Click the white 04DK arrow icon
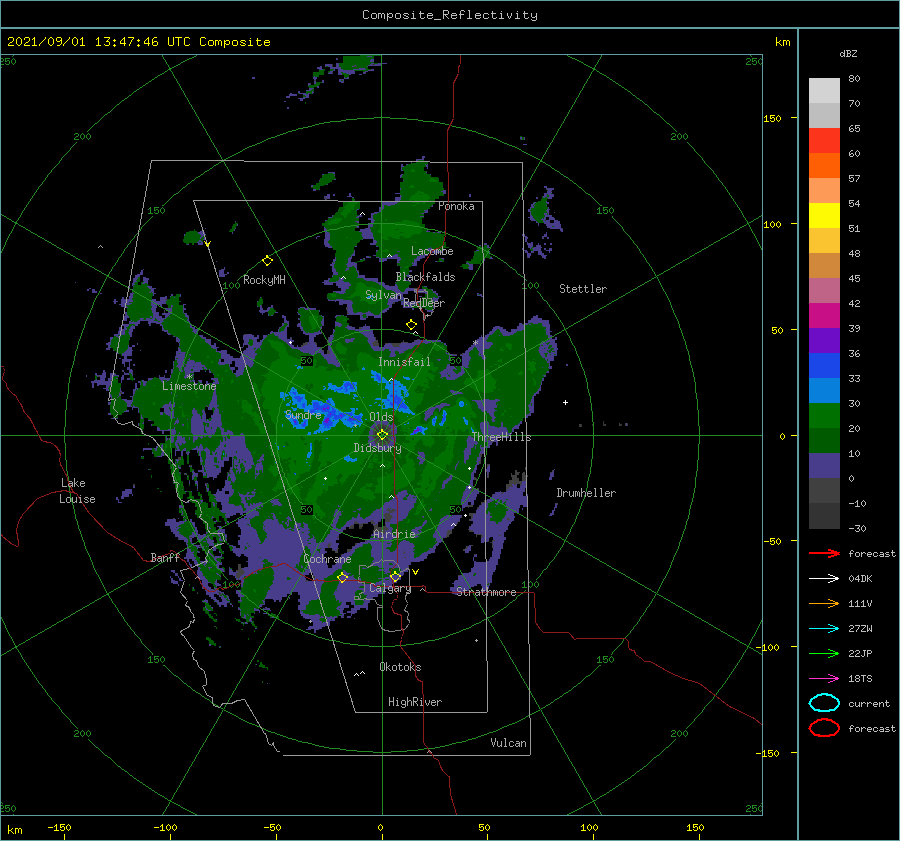The image size is (900, 841). [824, 578]
